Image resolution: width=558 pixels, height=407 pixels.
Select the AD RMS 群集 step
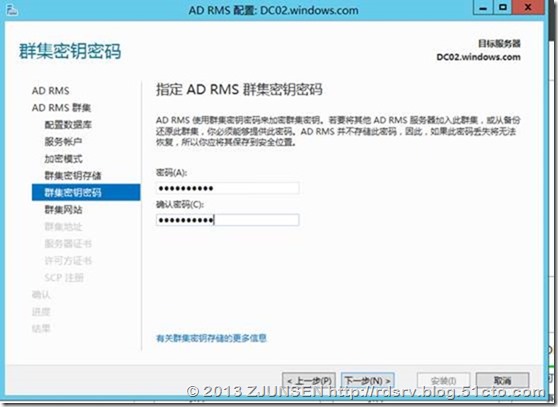tap(61, 108)
